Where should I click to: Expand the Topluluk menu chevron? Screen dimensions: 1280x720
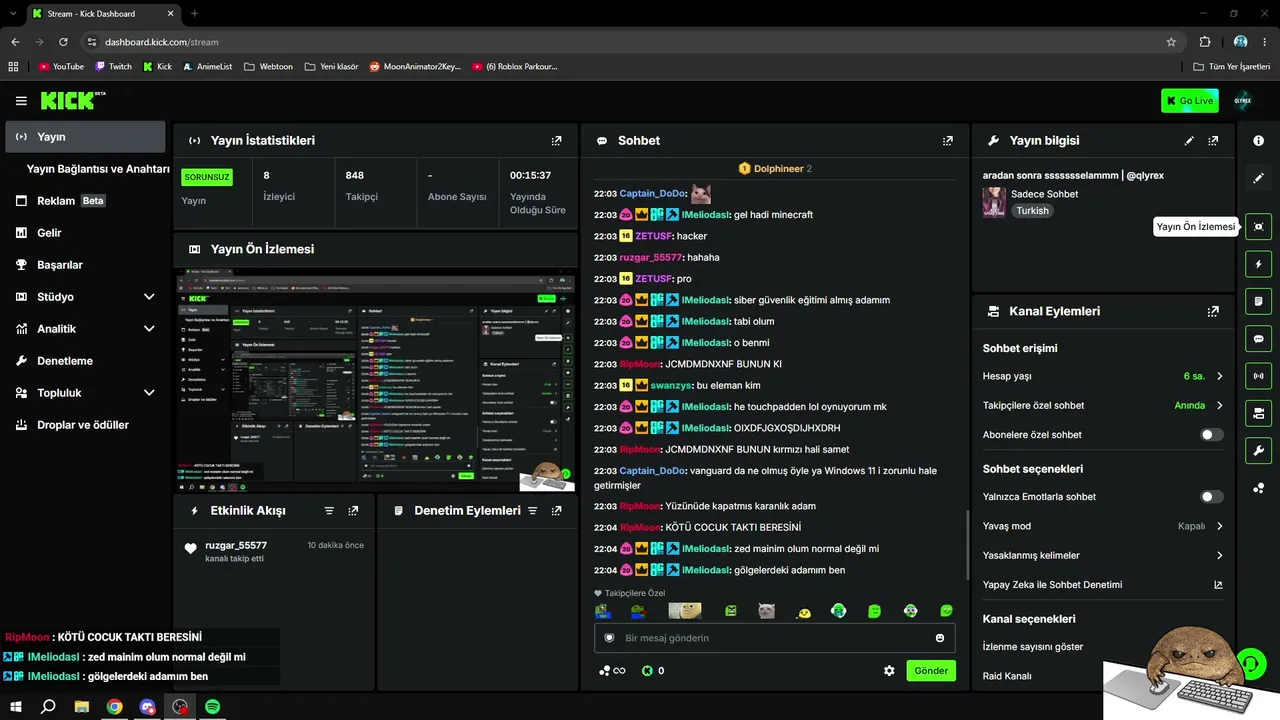point(149,393)
